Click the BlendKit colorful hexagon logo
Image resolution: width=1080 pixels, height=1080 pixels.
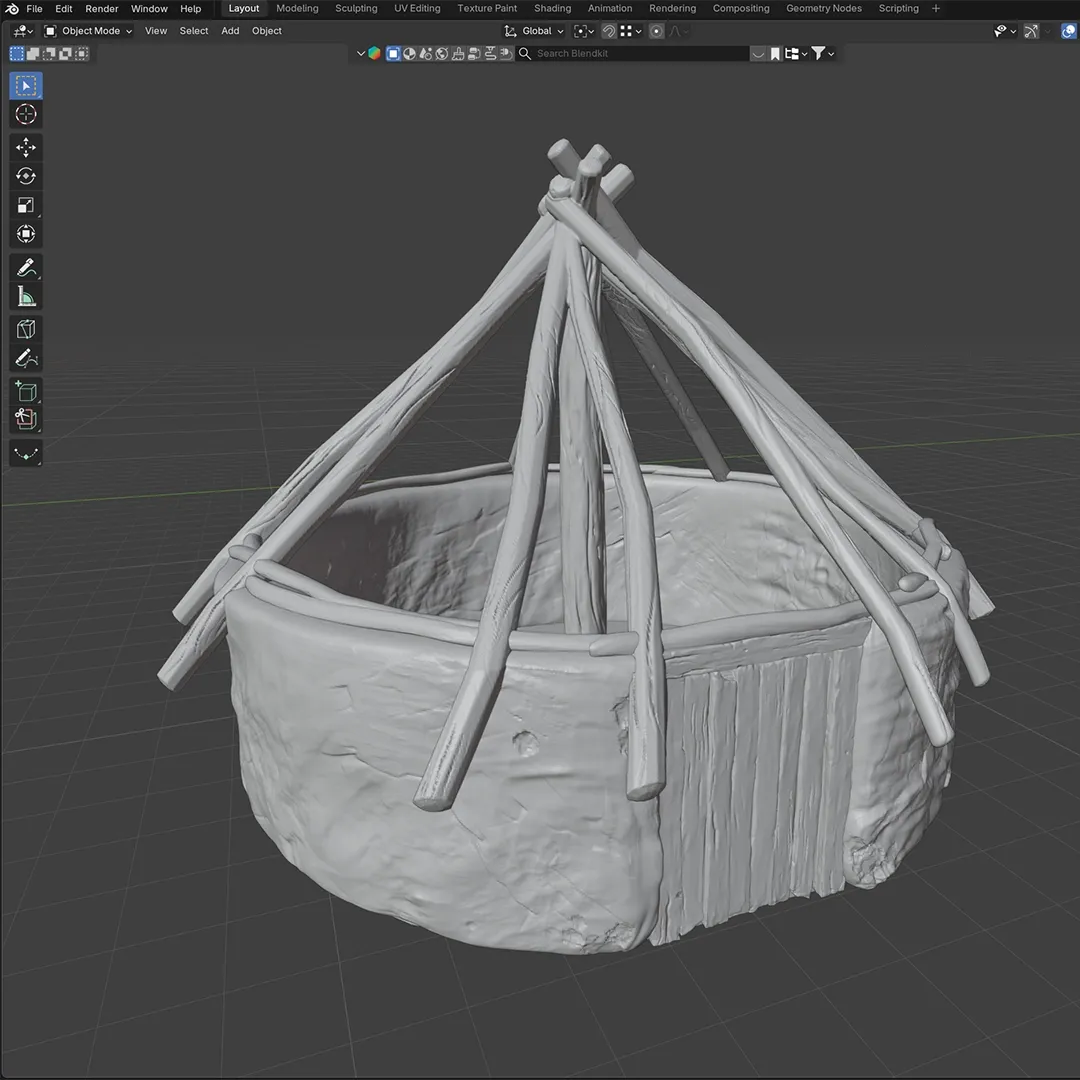click(374, 54)
